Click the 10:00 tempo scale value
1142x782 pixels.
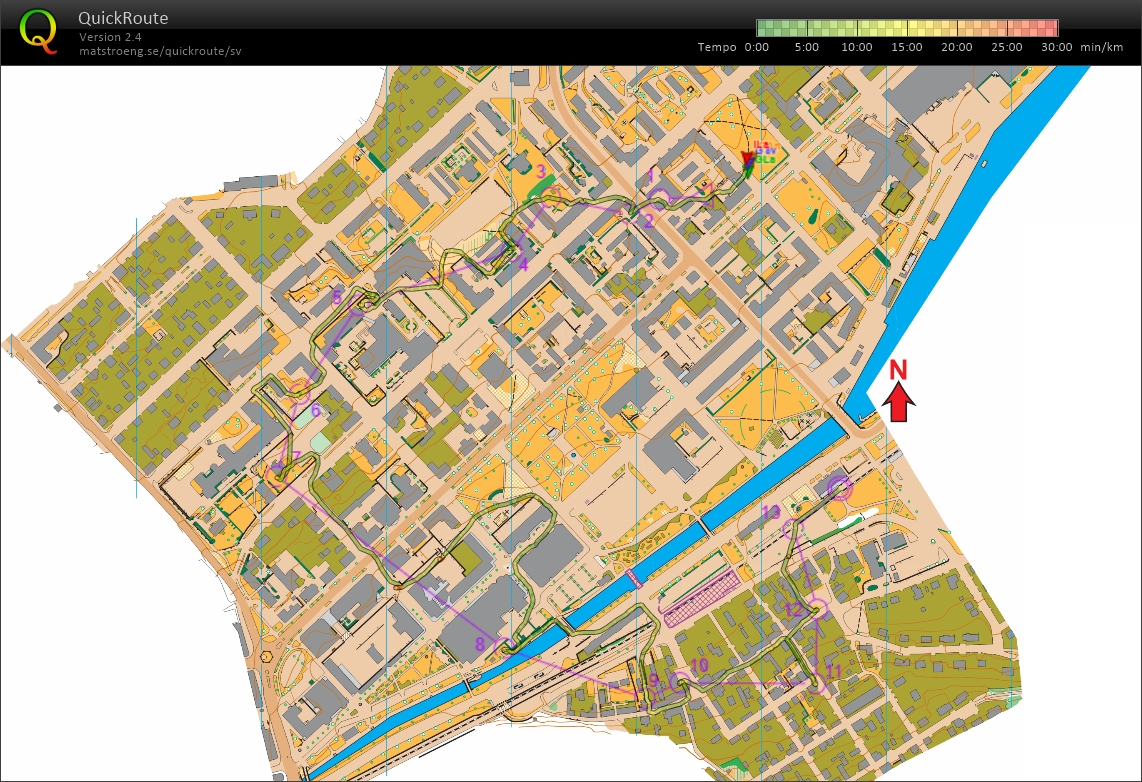click(856, 47)
